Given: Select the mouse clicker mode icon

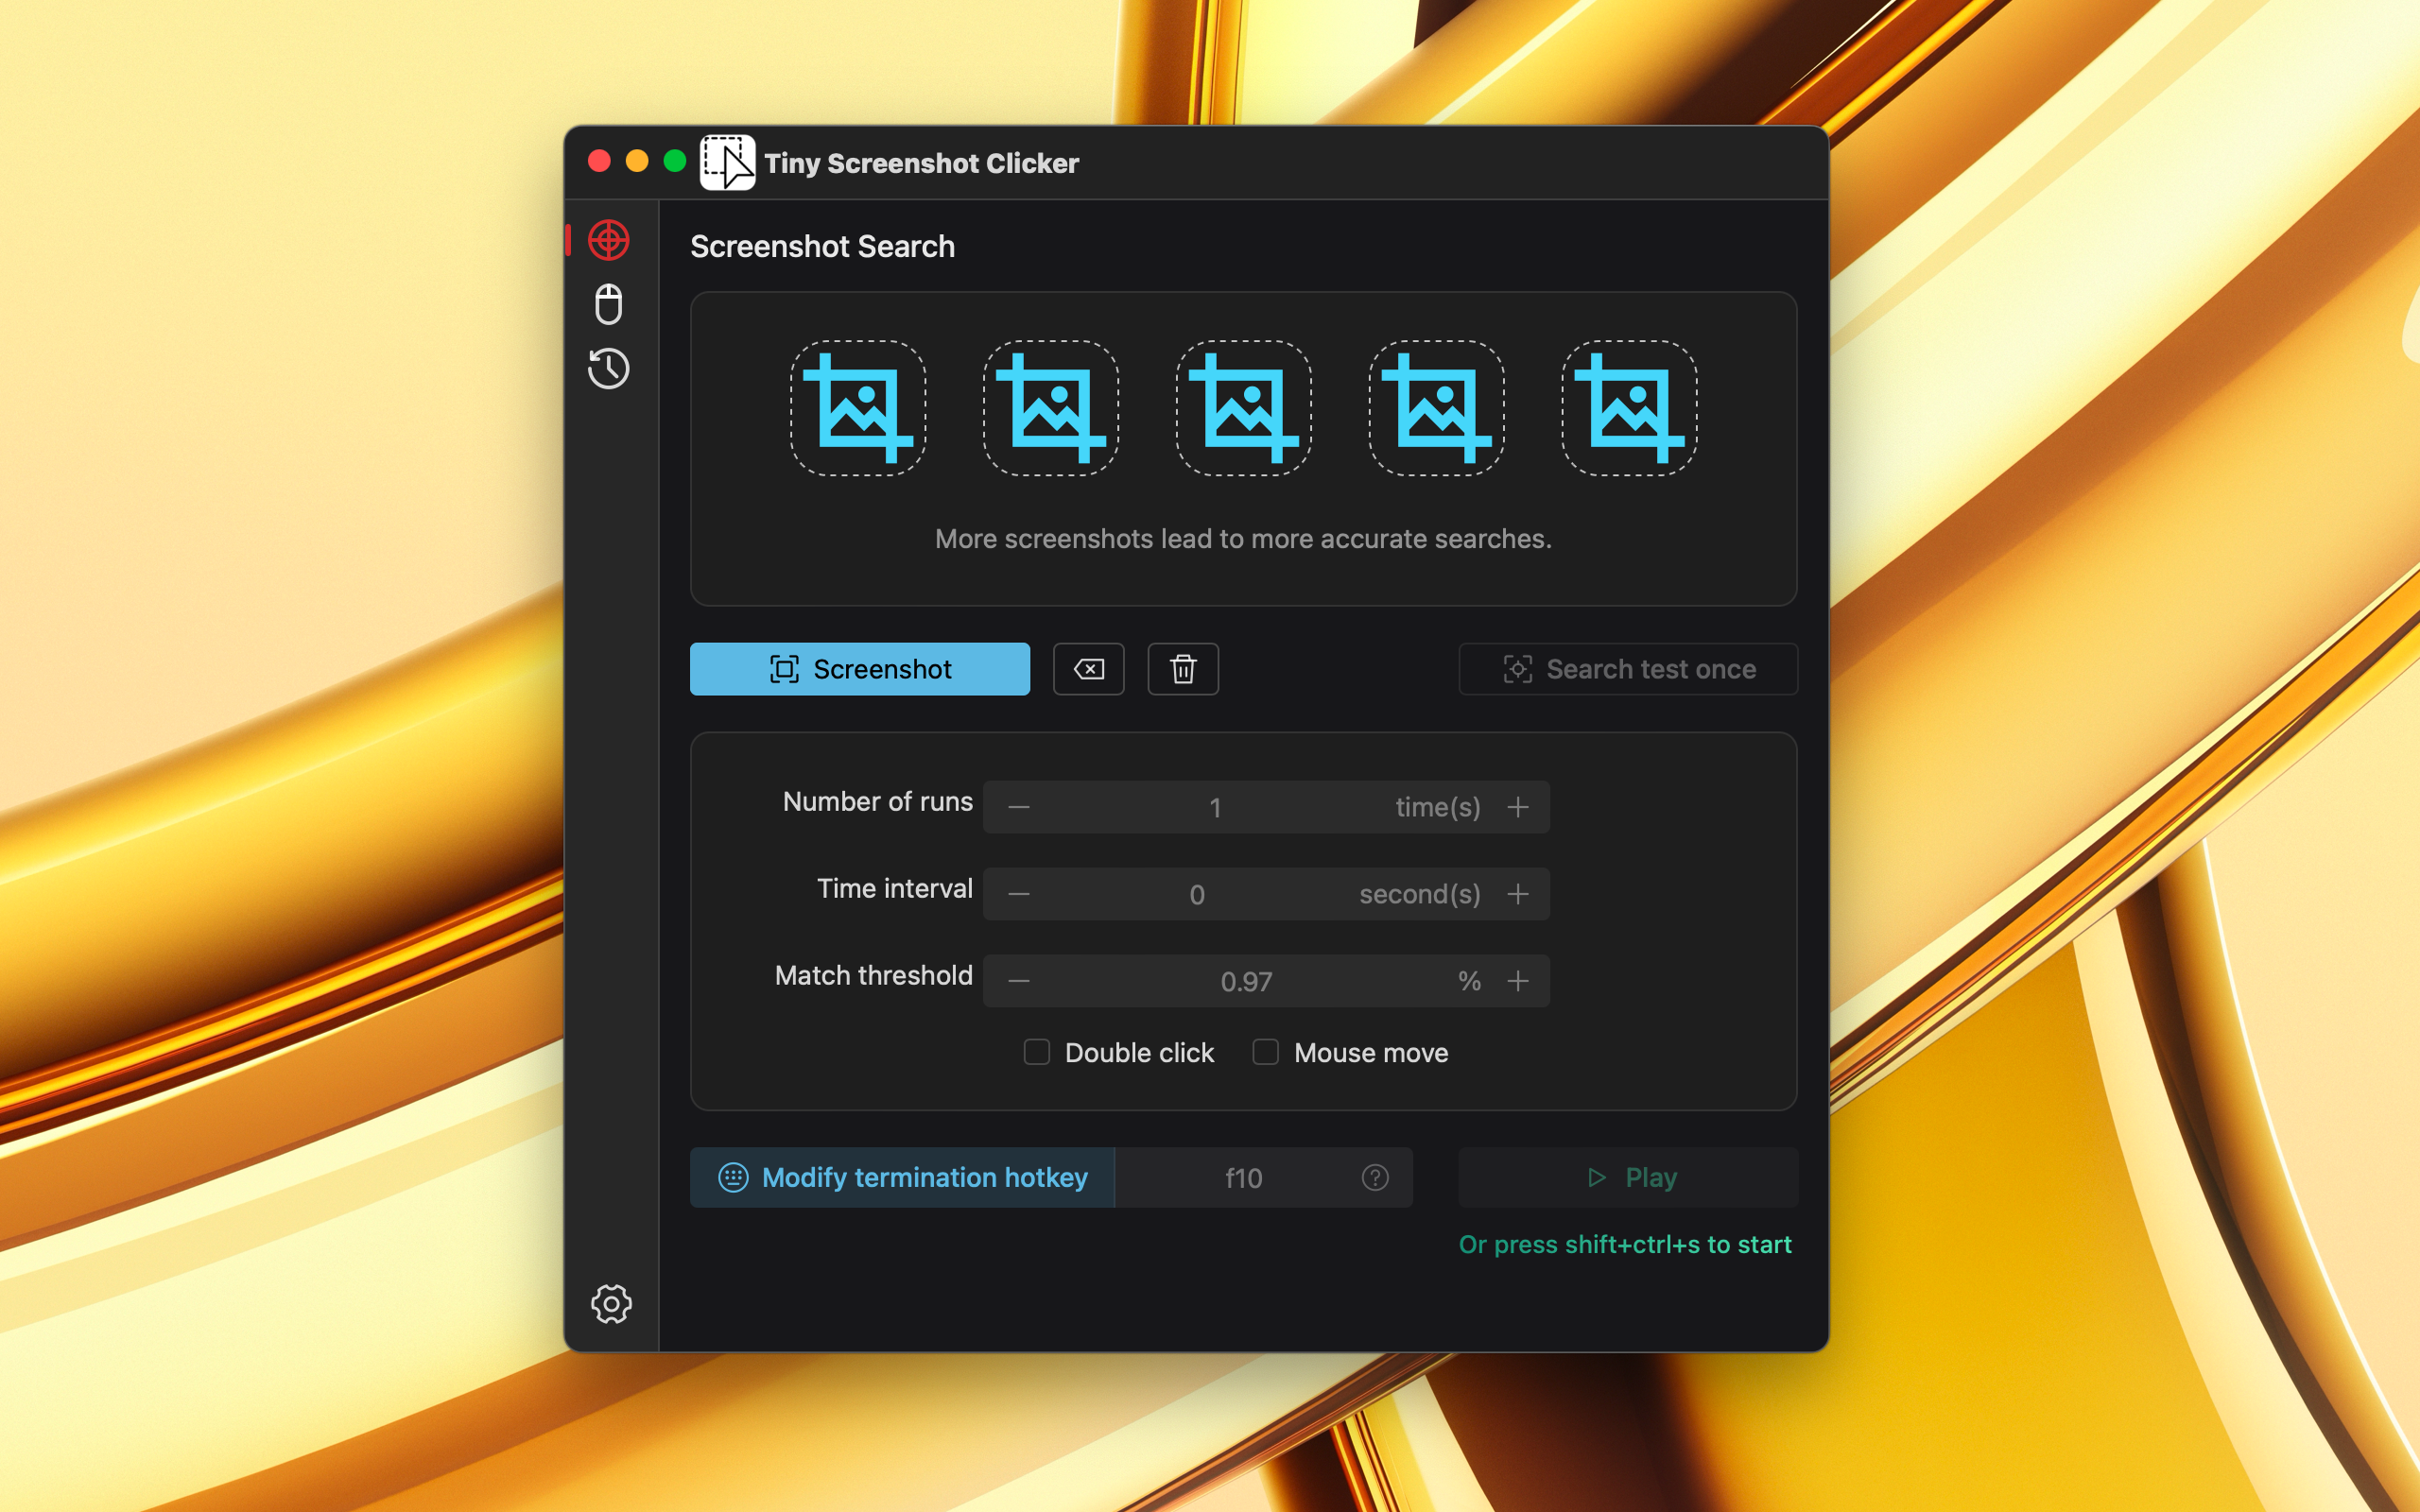Looking at the screenshot, I should point(612,305).
